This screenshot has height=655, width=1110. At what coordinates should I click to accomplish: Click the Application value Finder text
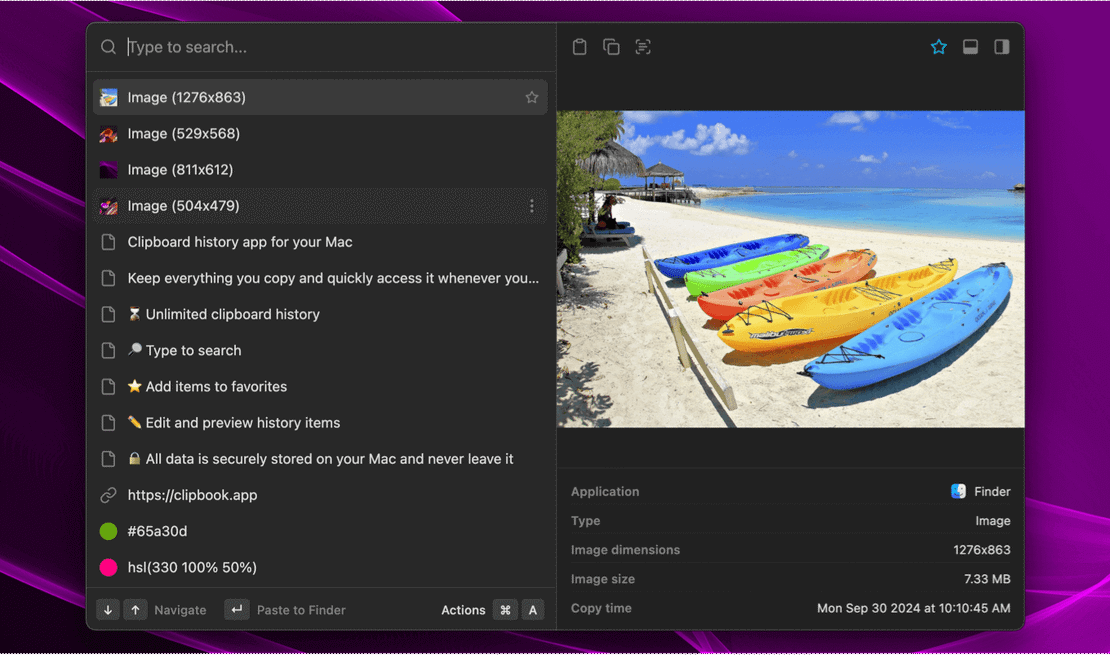point(992,491)
